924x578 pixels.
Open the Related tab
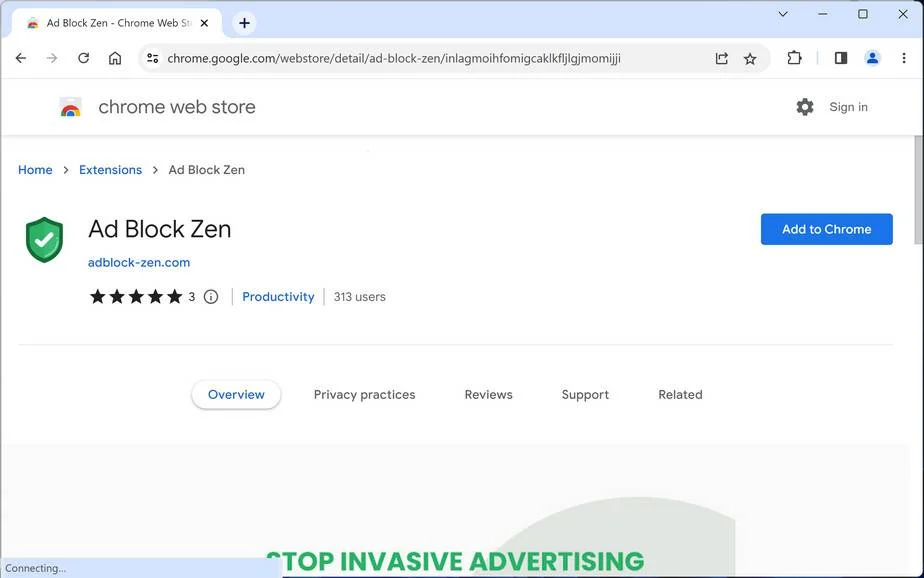680,395
